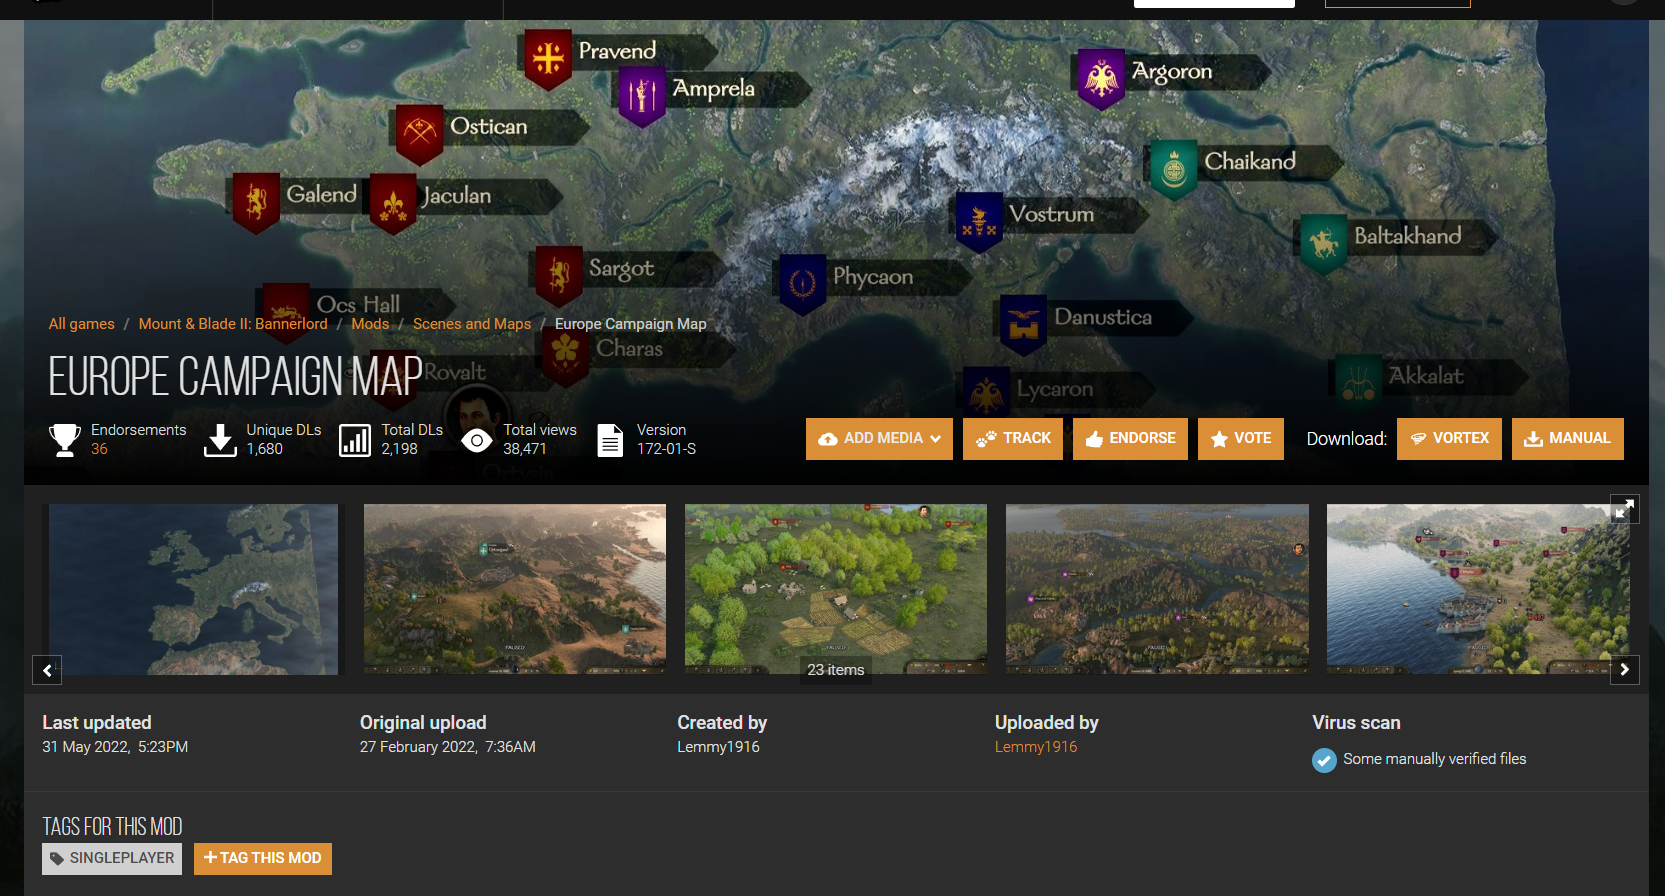This screenshot has height=896, width=1665.
Task: Open the Mods breadcrumb link
Action: [370, 324]
